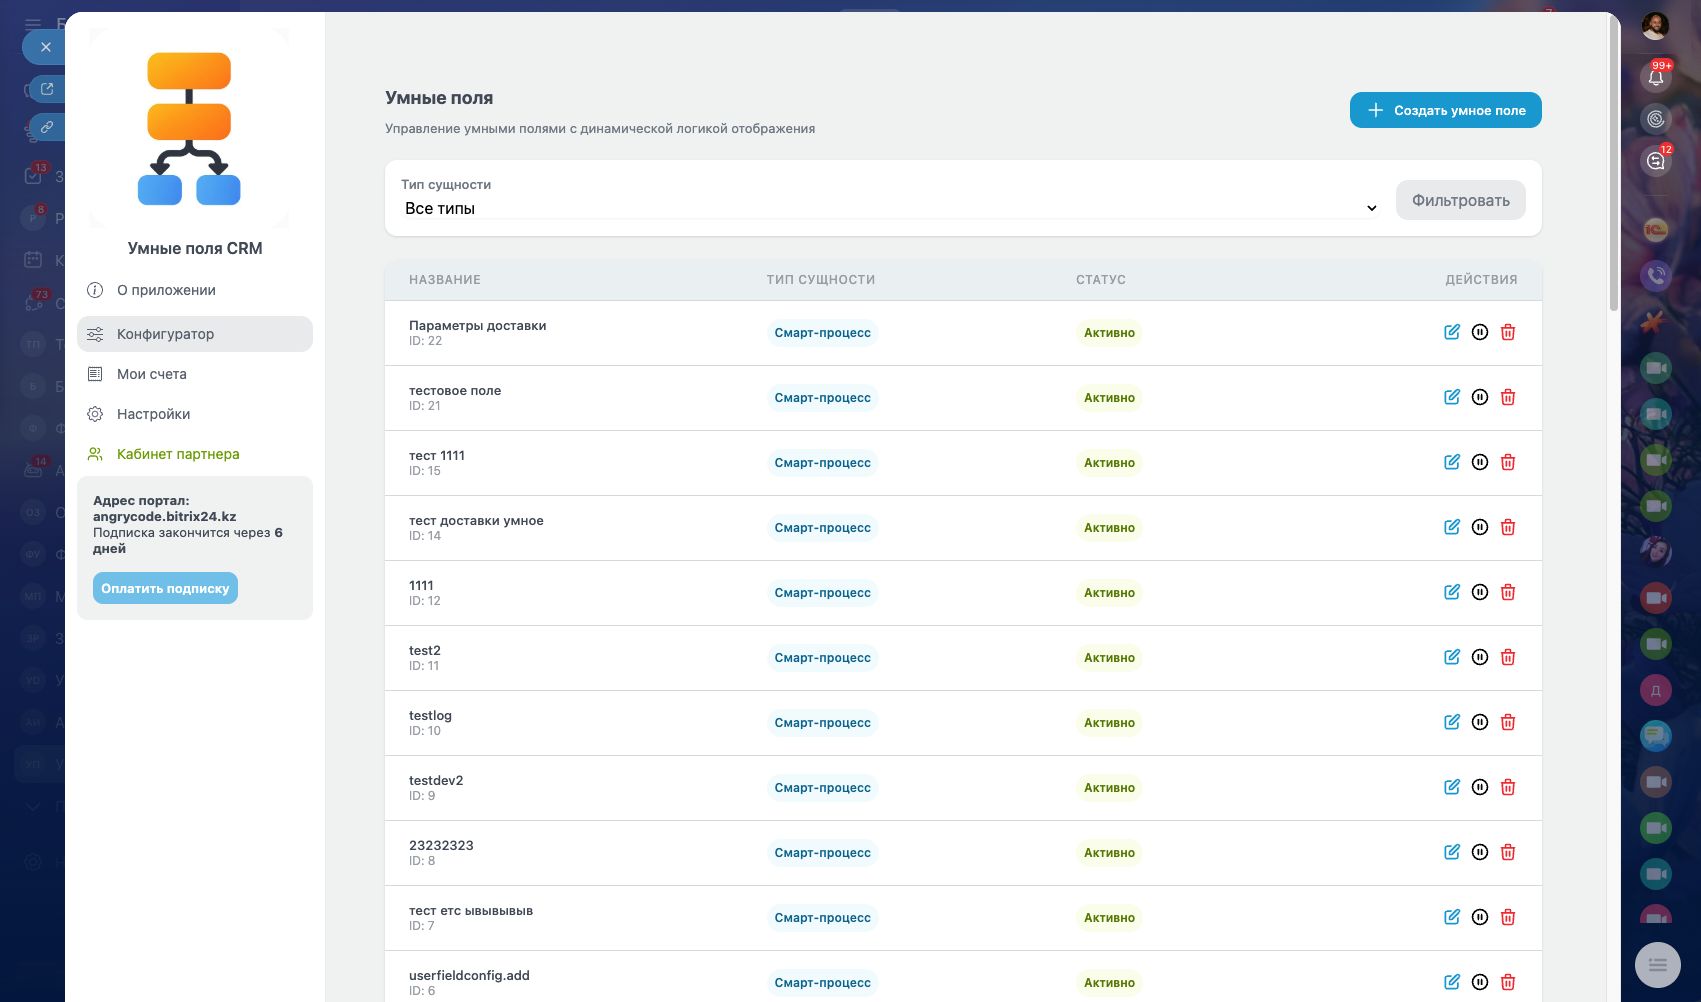
Task: Click 'Создать умное поле' button
Action: click(x=1445, y=110)
